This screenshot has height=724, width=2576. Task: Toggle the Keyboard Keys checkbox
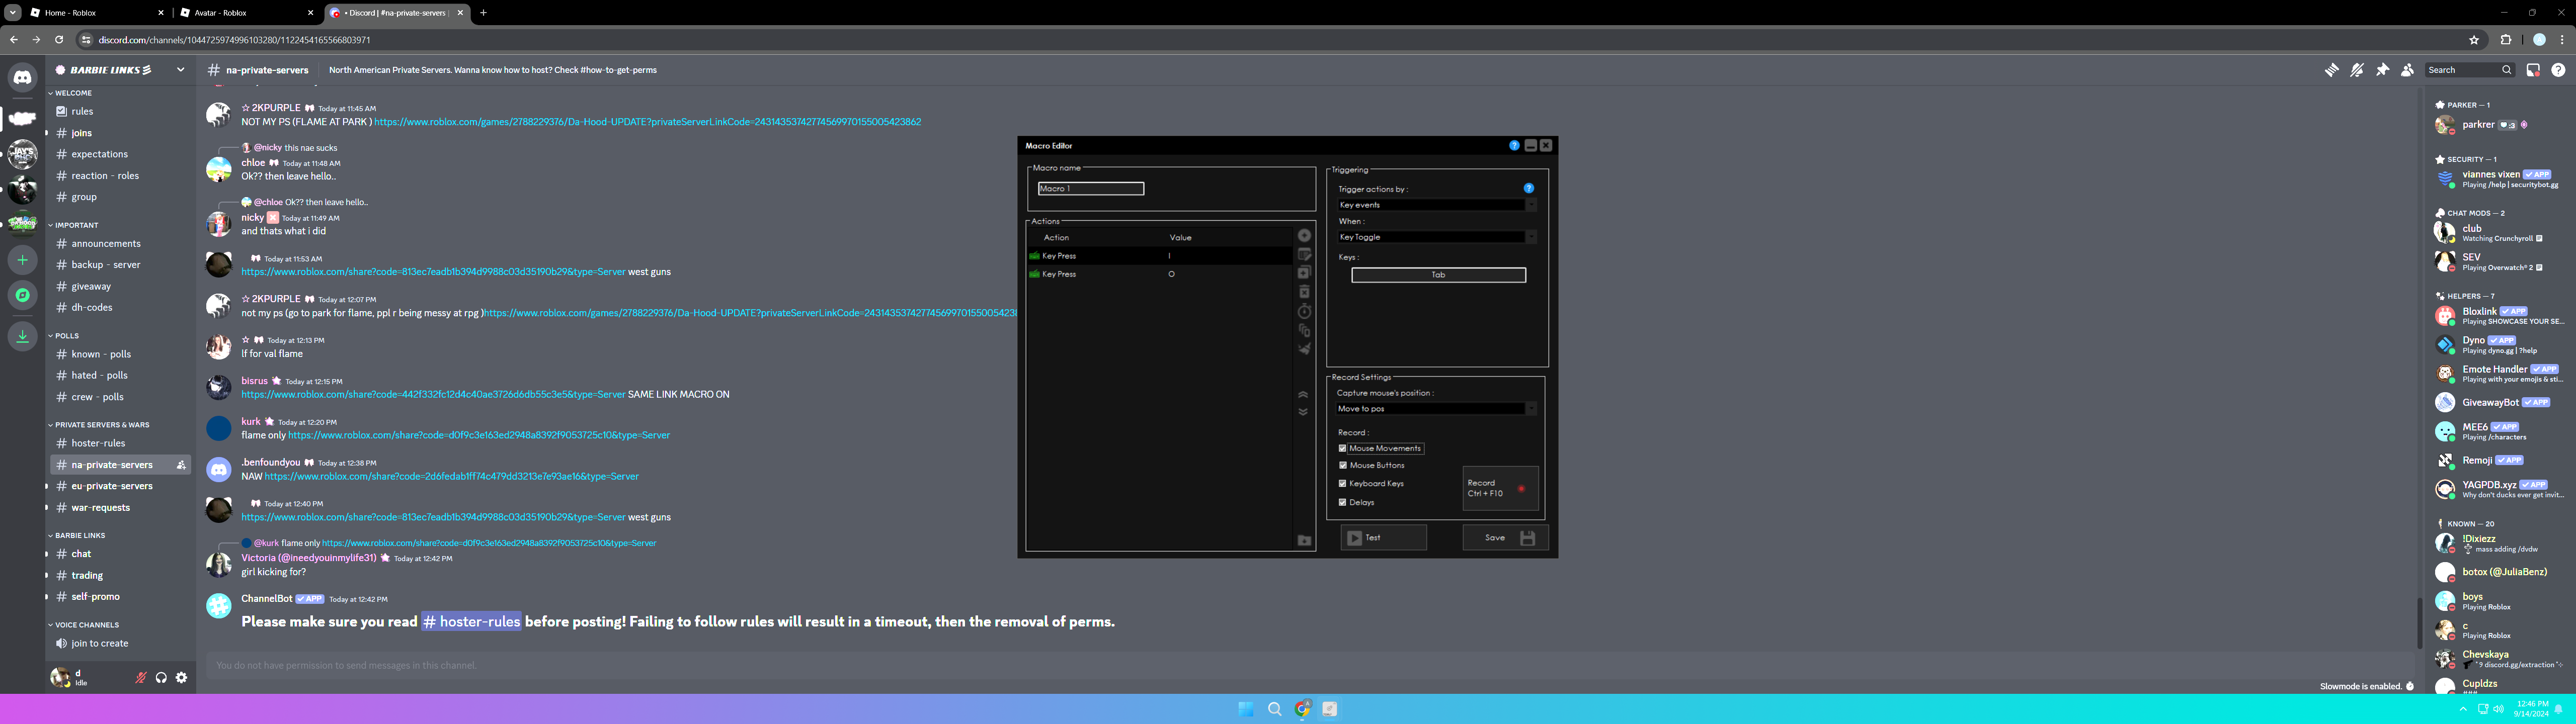(x=1343, y=483)
